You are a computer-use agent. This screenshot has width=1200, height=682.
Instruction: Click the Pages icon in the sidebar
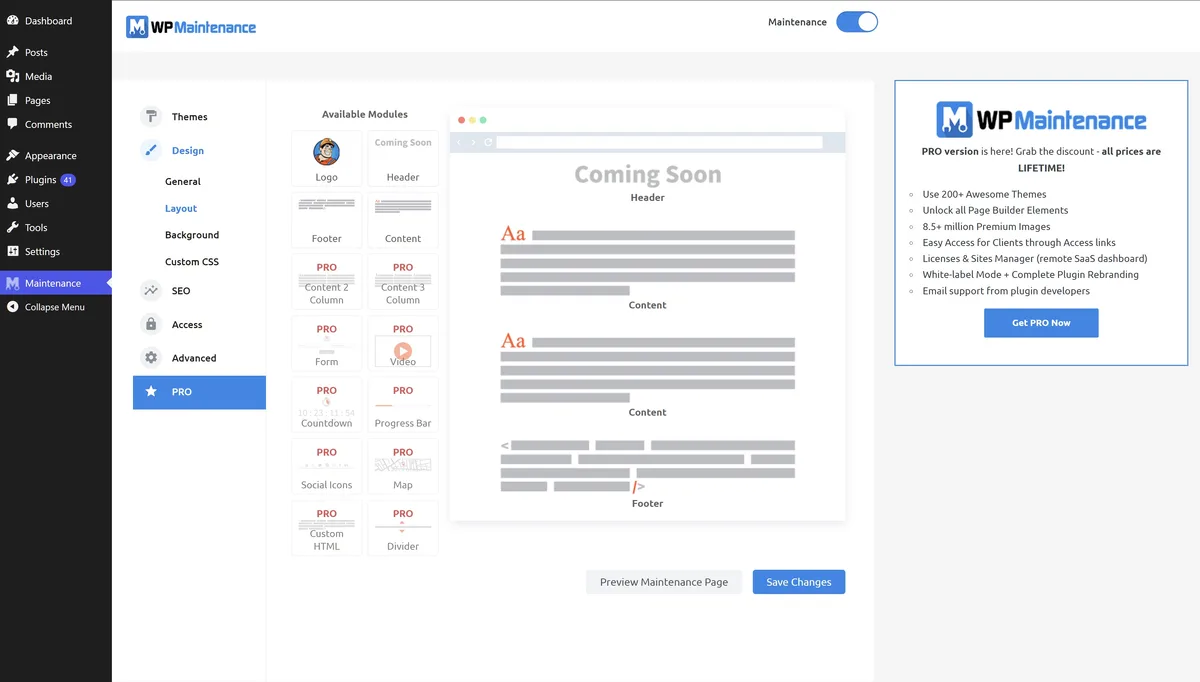(12, 100)
